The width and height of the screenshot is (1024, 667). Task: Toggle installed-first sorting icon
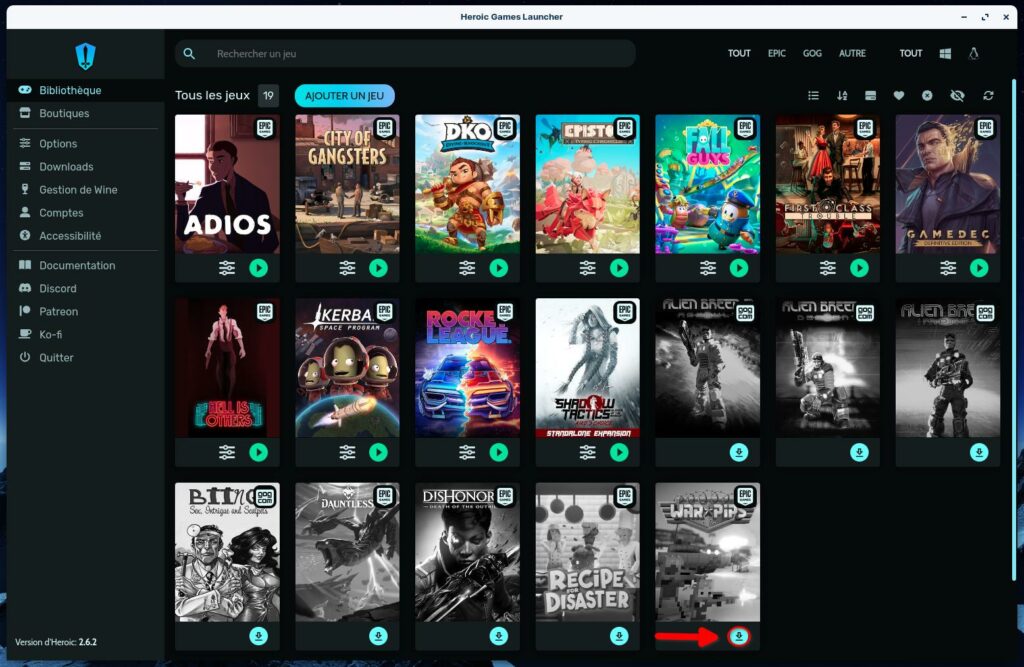(x=870, y=96)
